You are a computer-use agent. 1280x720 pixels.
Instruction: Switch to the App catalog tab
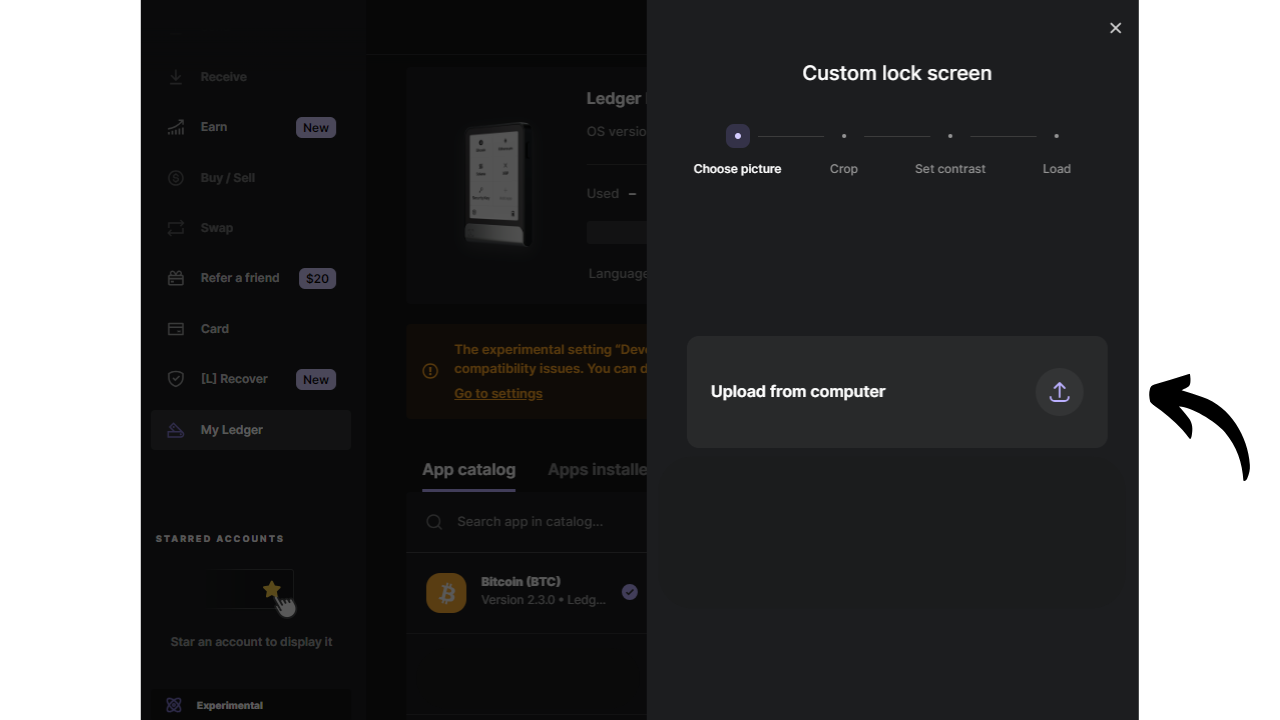click(469, 470)
